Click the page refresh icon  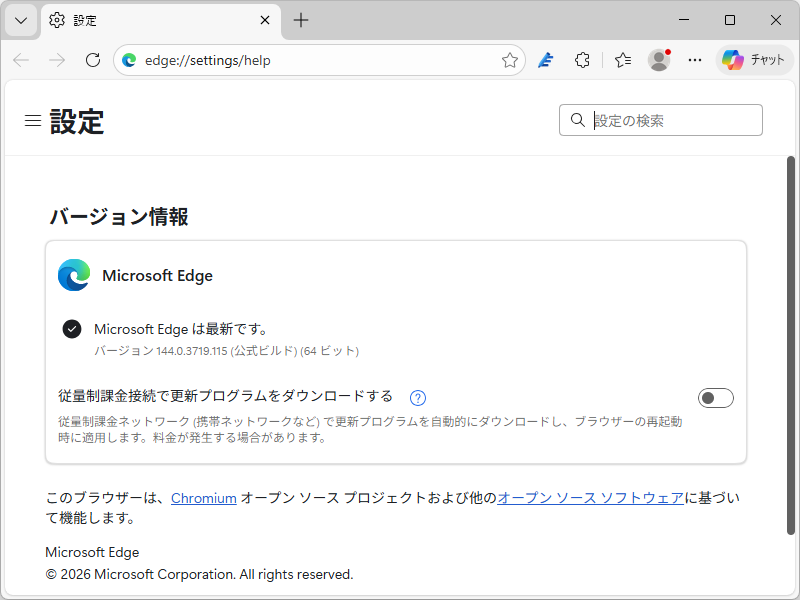pyautogui.click(x=93, y=59)
